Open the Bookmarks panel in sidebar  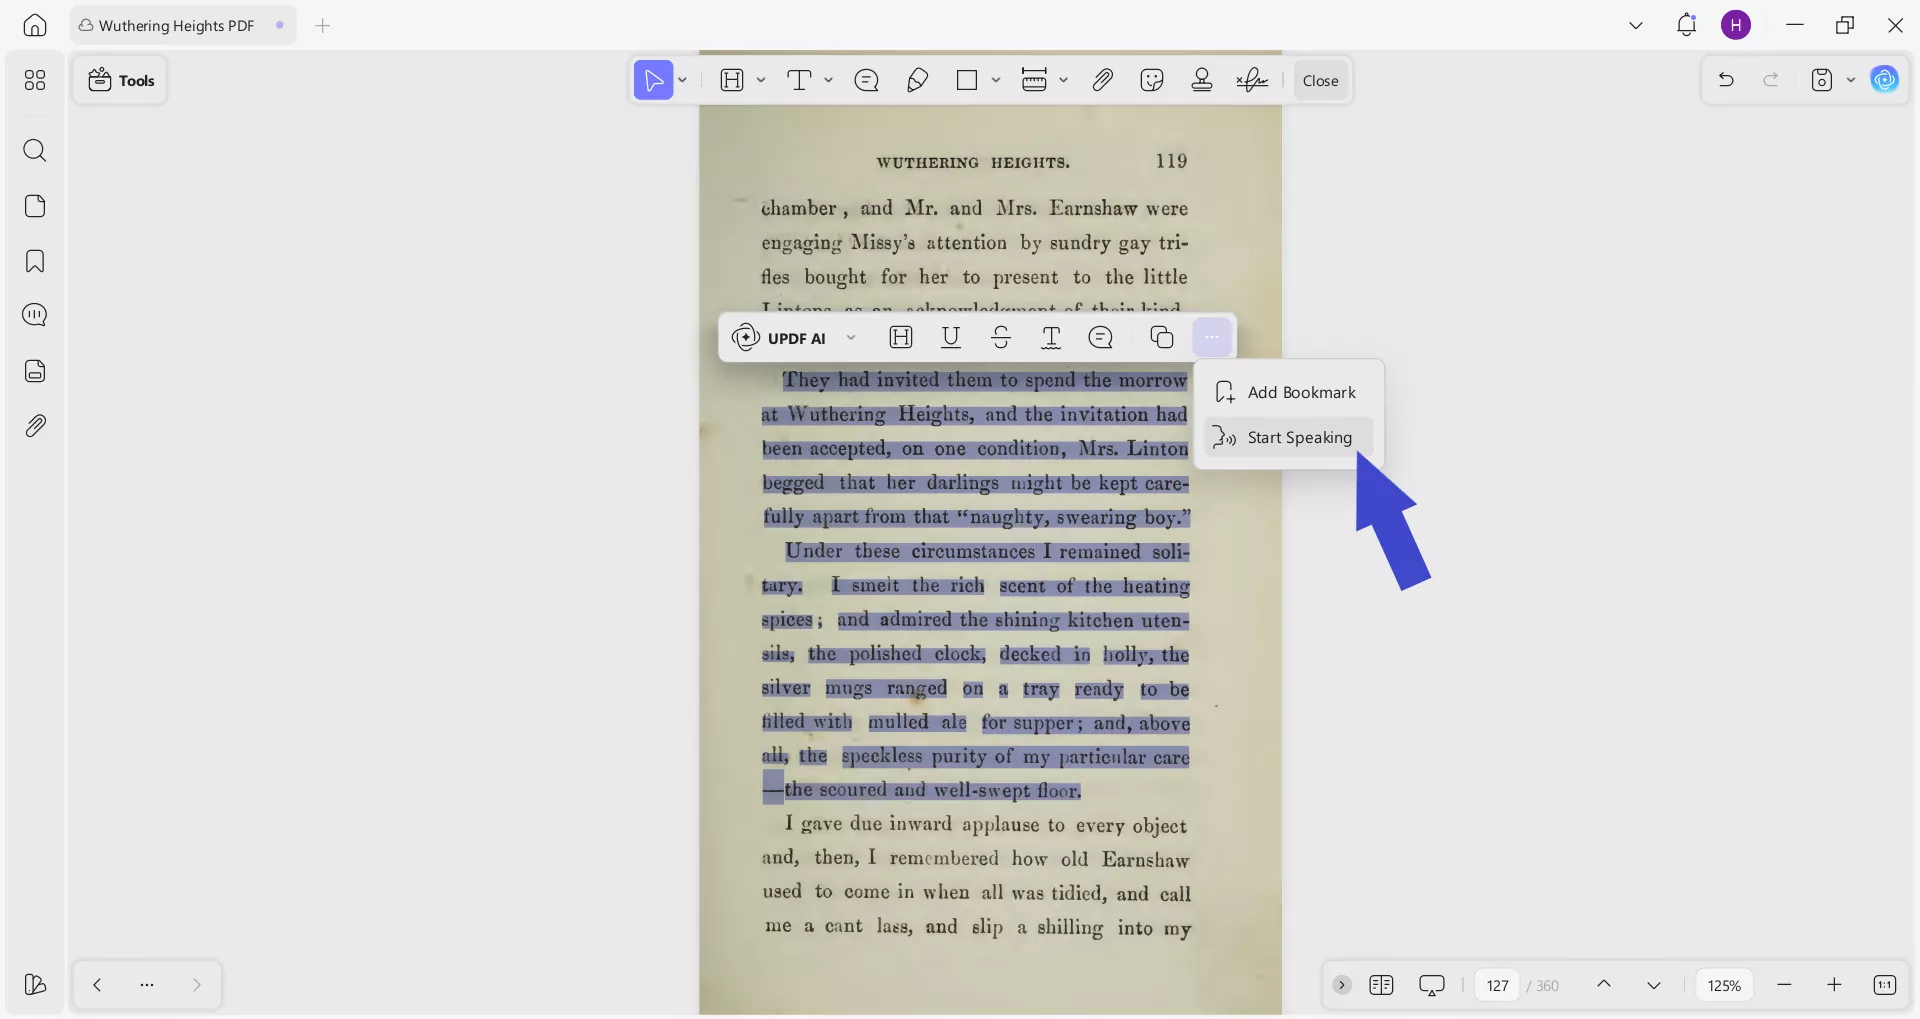click(x=35, y=261)
